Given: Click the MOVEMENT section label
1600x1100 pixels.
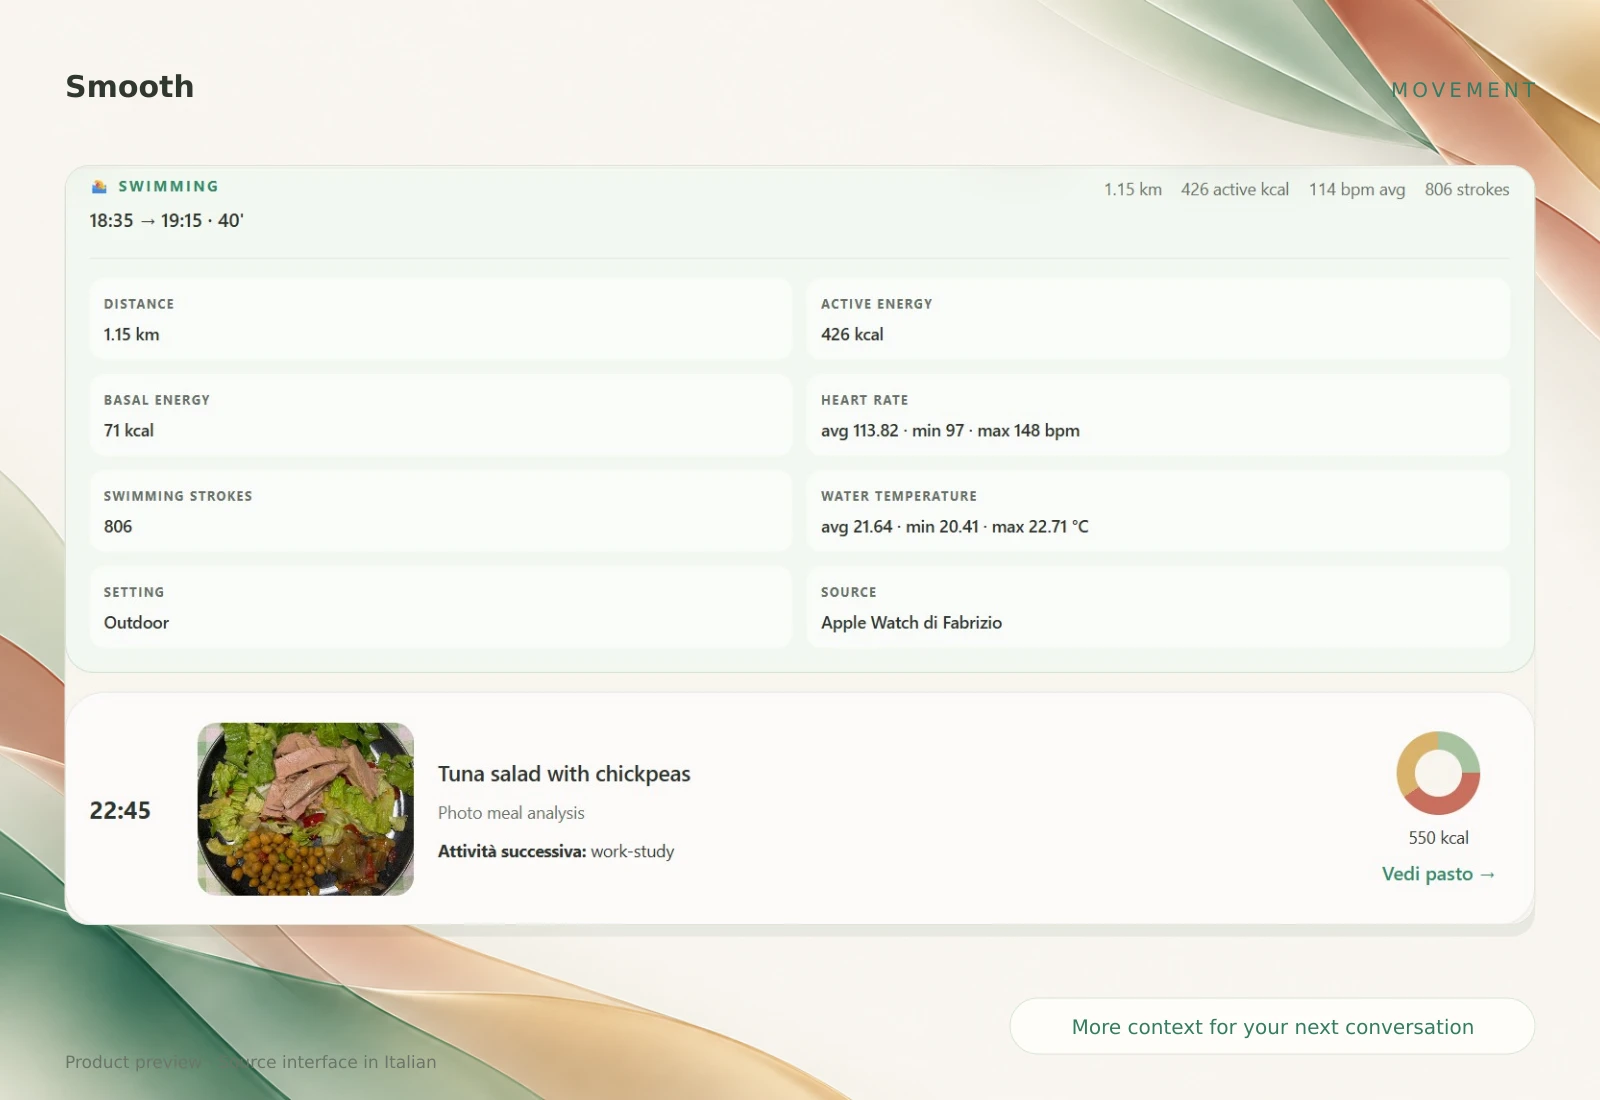Looking at the screenshot, I should tap(1464, 90).
